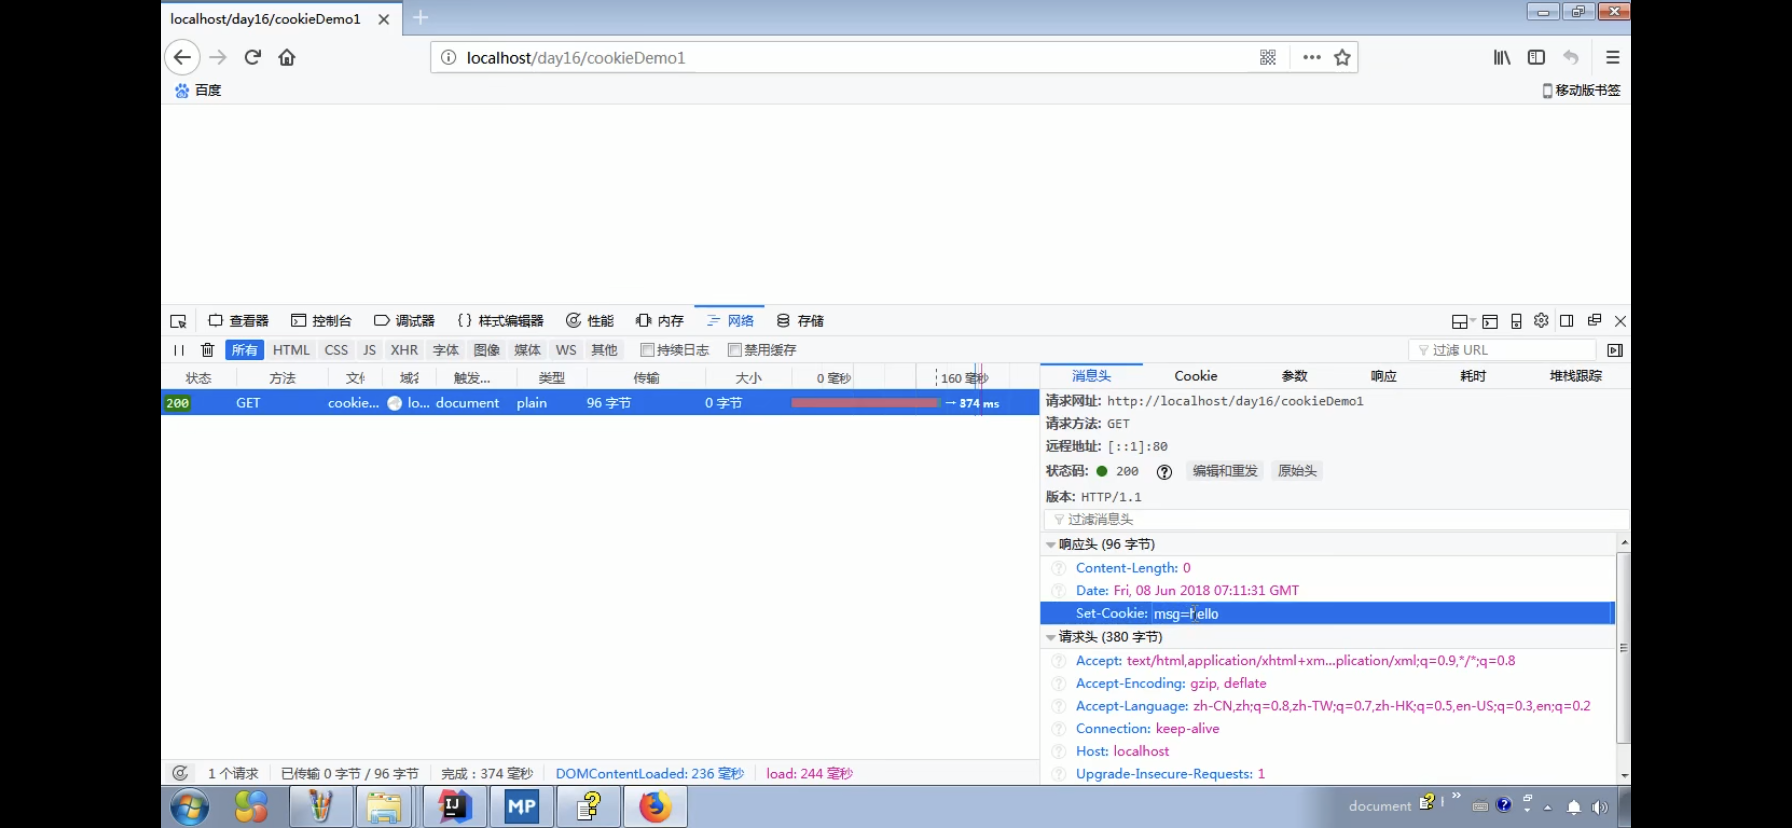1792x828 pixels.
Task: Open devtools in separate window
Action: tap(1594, 320)
